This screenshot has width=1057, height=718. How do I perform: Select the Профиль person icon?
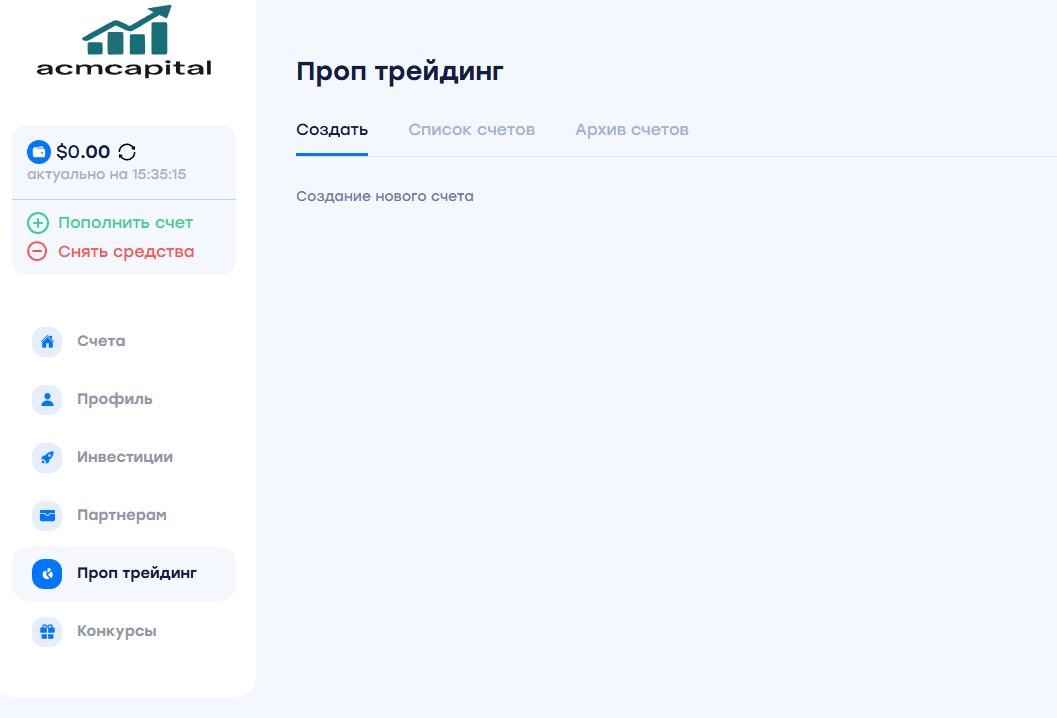click(x=47, y=399)
